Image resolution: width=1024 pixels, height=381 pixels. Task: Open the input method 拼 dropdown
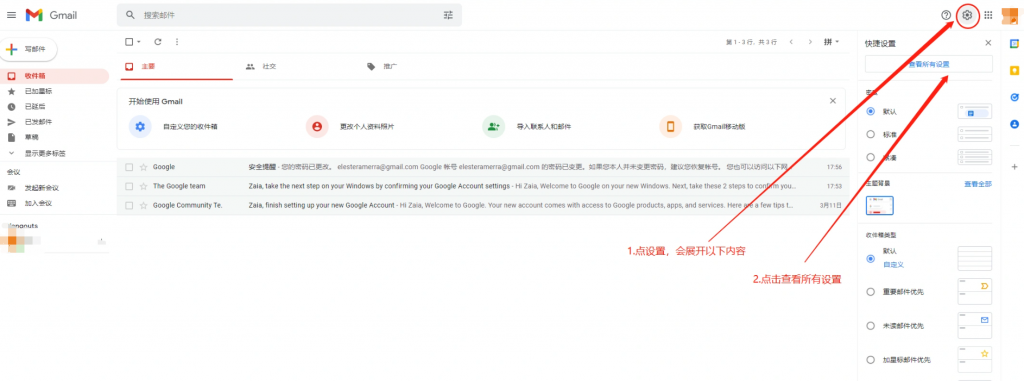point(831,42)
